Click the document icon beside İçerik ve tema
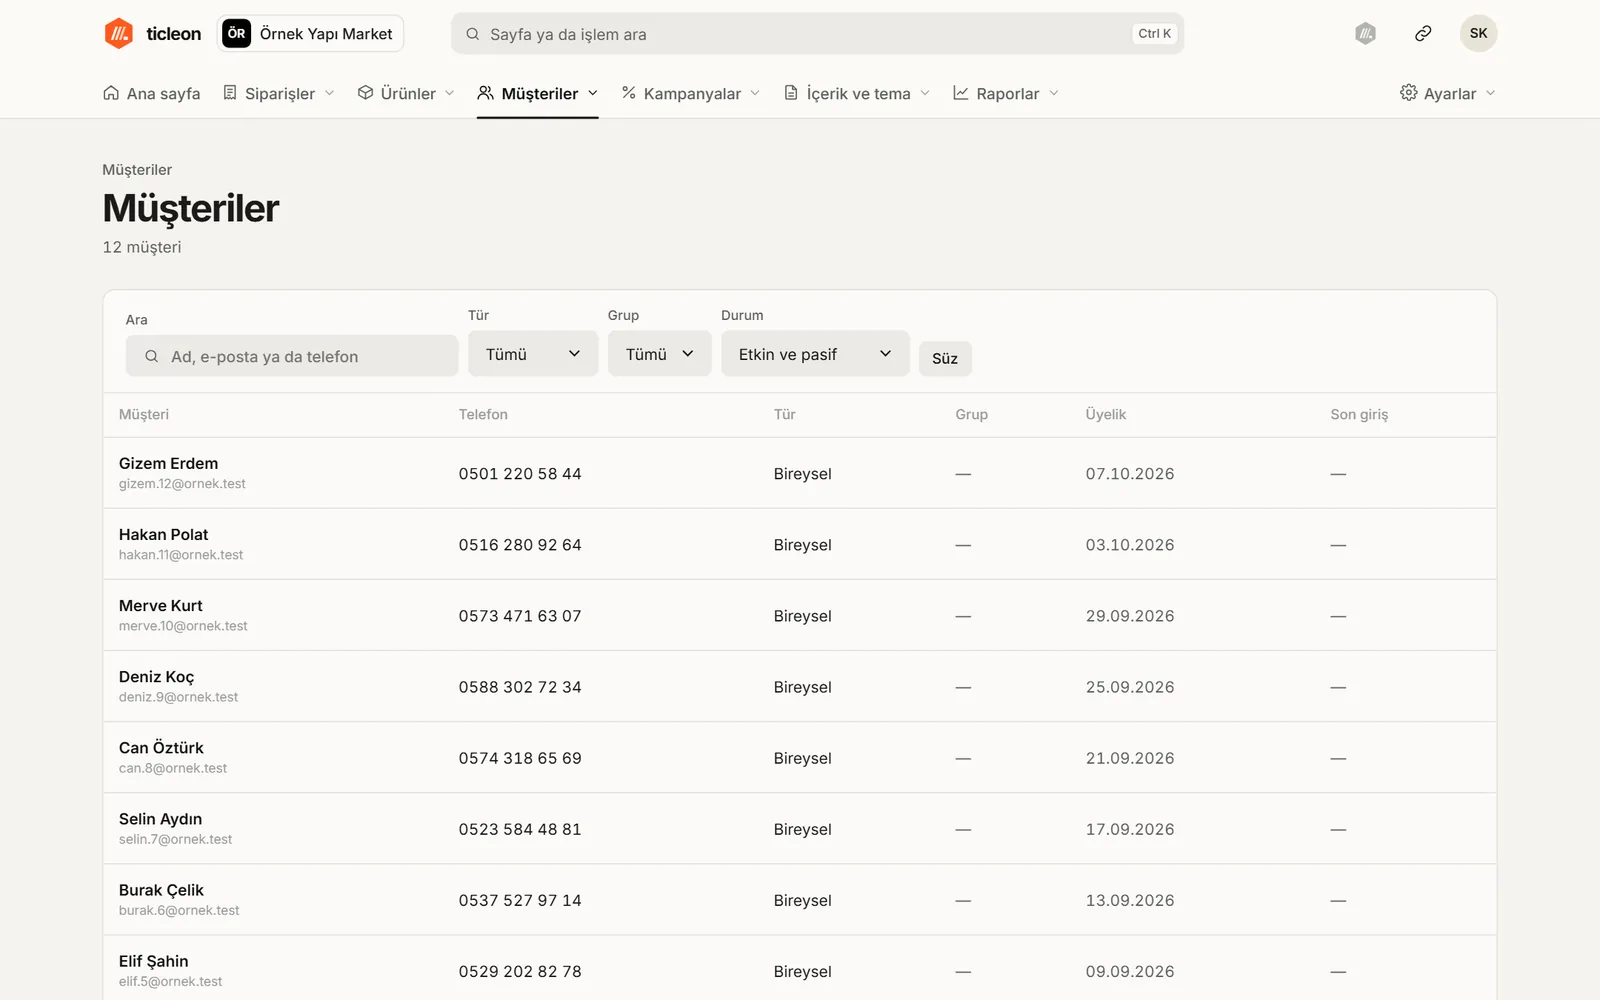 tap(791, 93)
